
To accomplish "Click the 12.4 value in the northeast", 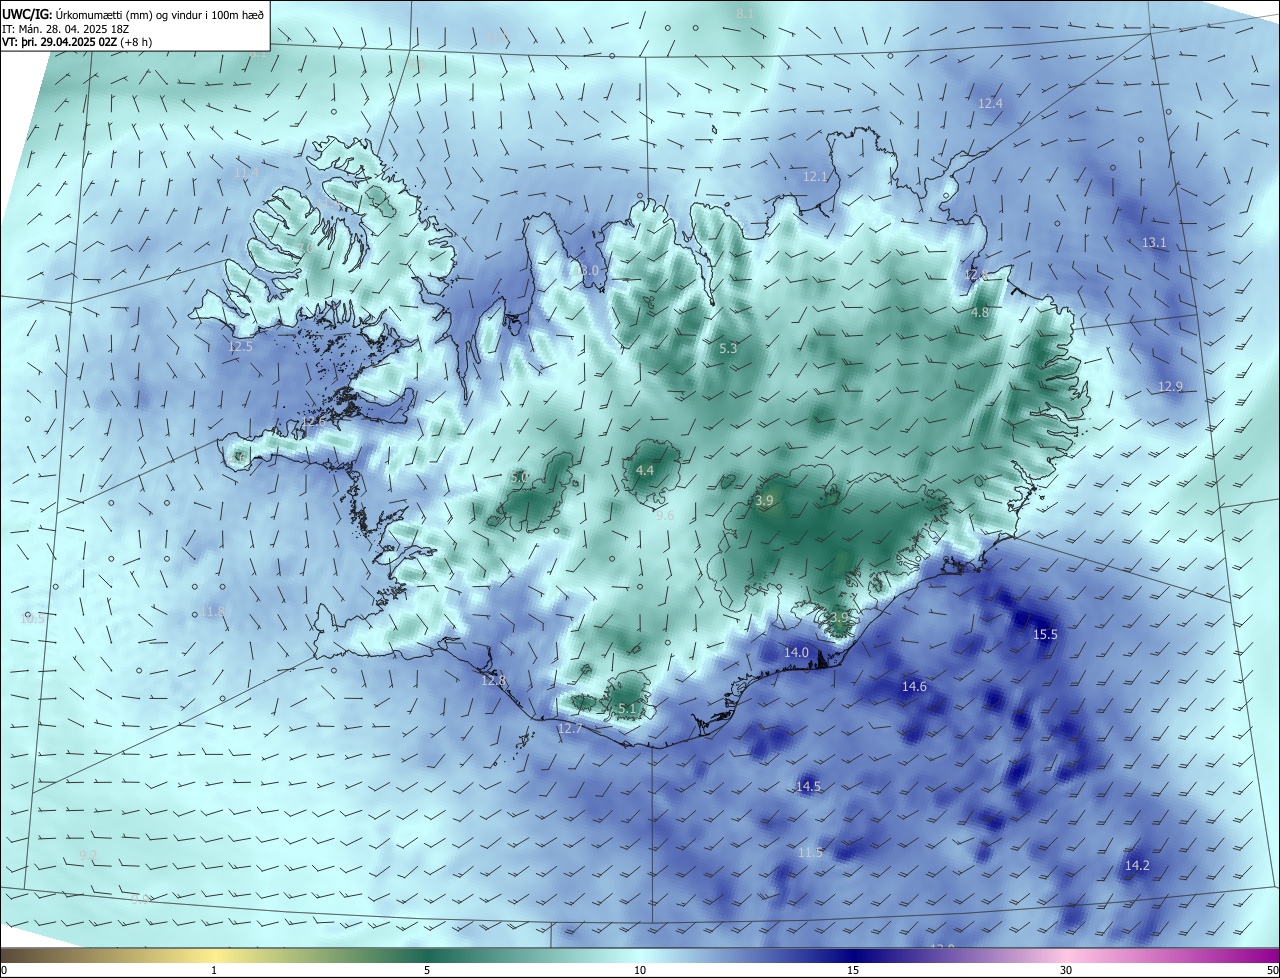I will tap(990, 104).
